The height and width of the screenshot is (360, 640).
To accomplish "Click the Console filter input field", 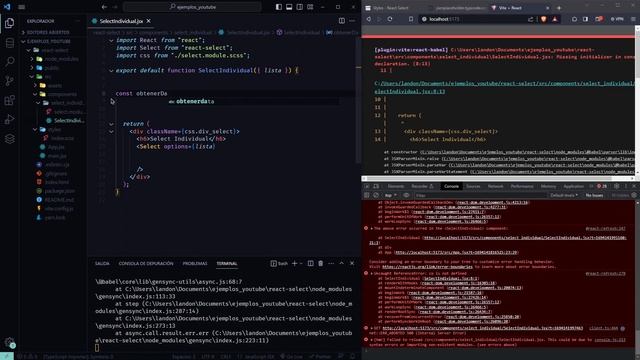I will click(480, 196).
